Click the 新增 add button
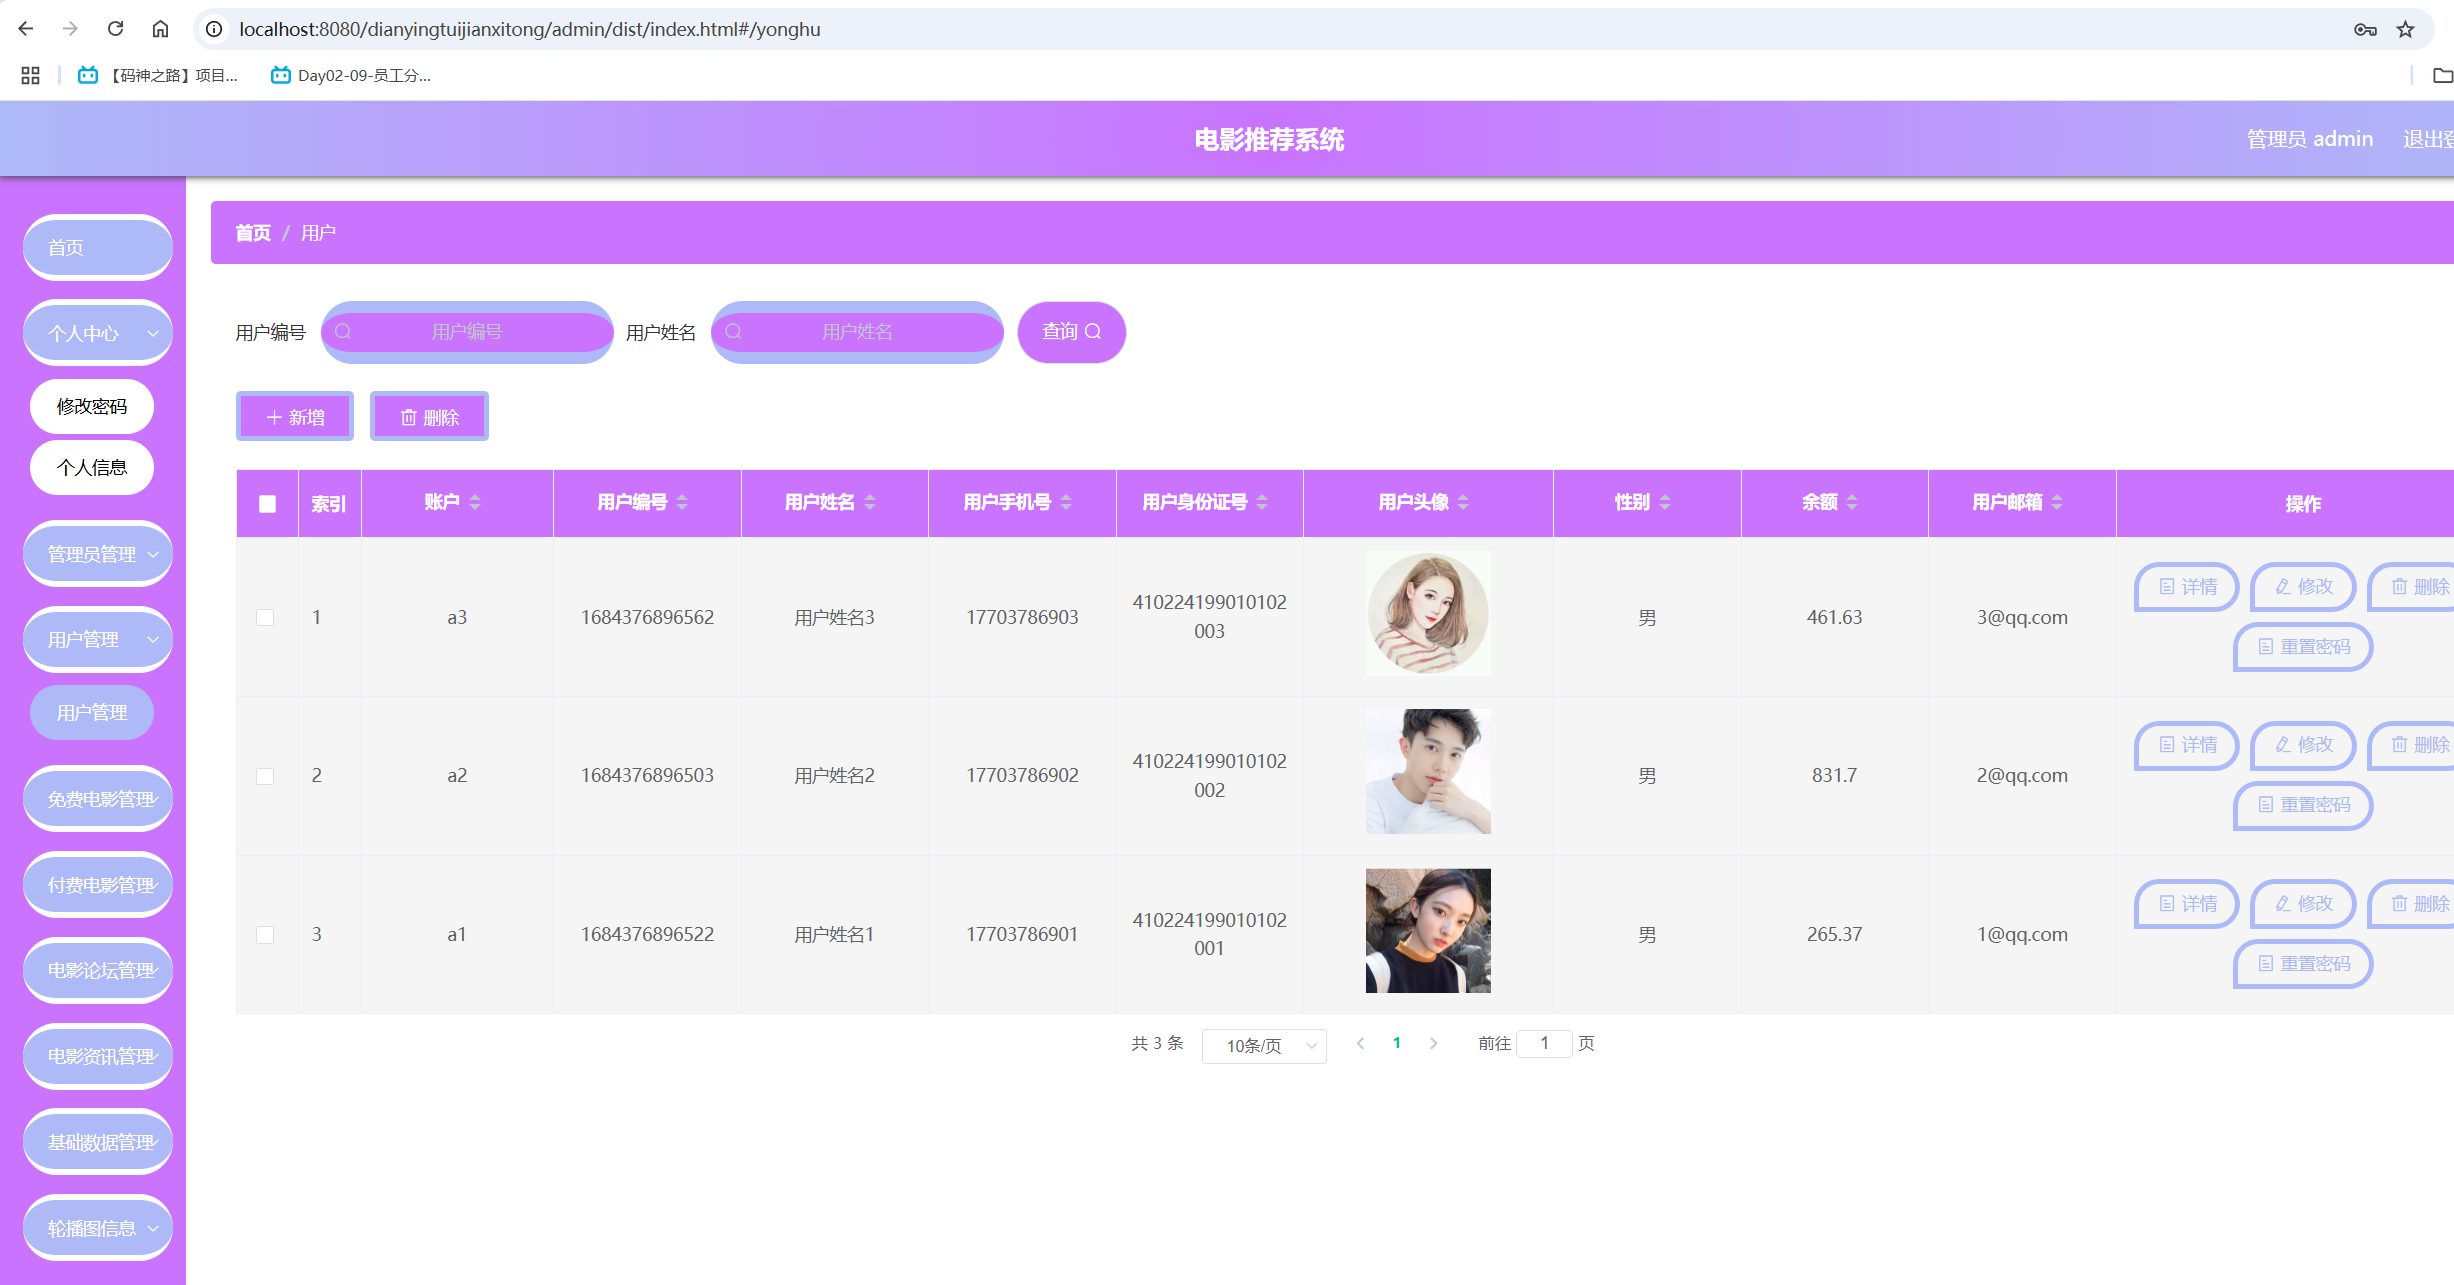The width and height of the screenshot is (2454, 1285). [x=295, y=417]
